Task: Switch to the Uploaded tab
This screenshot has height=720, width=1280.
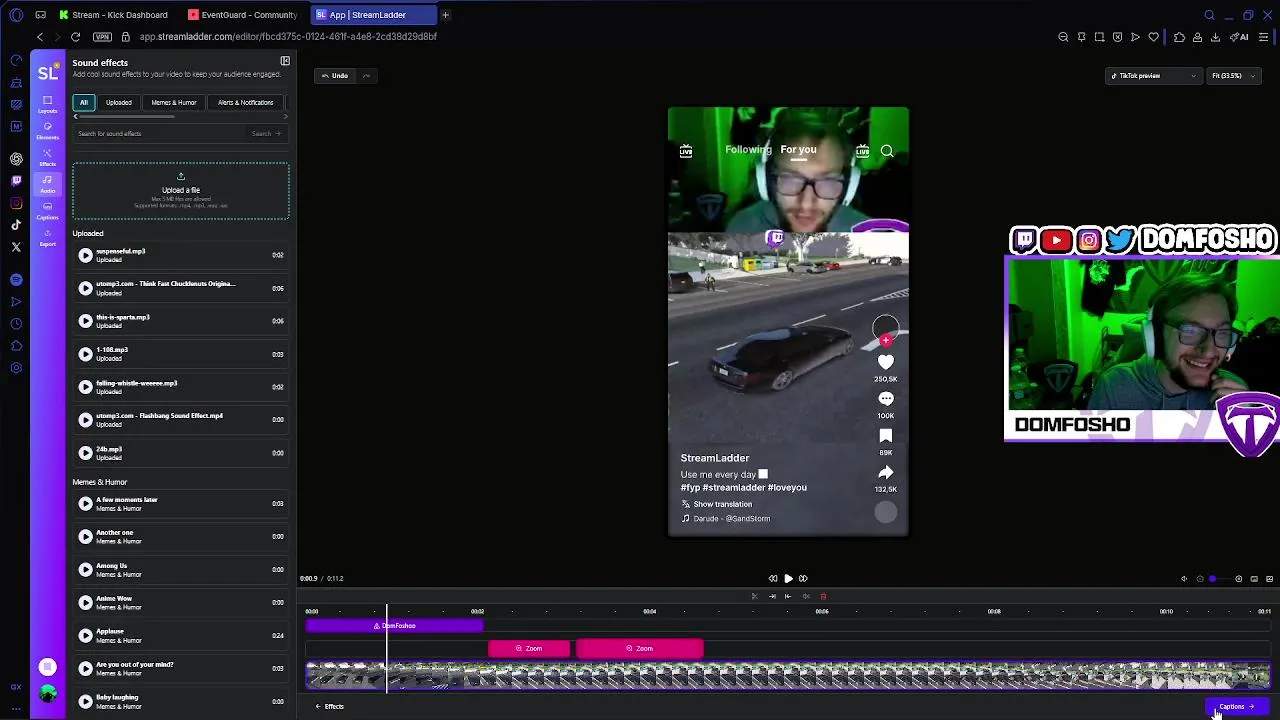Action: (119, 102)
